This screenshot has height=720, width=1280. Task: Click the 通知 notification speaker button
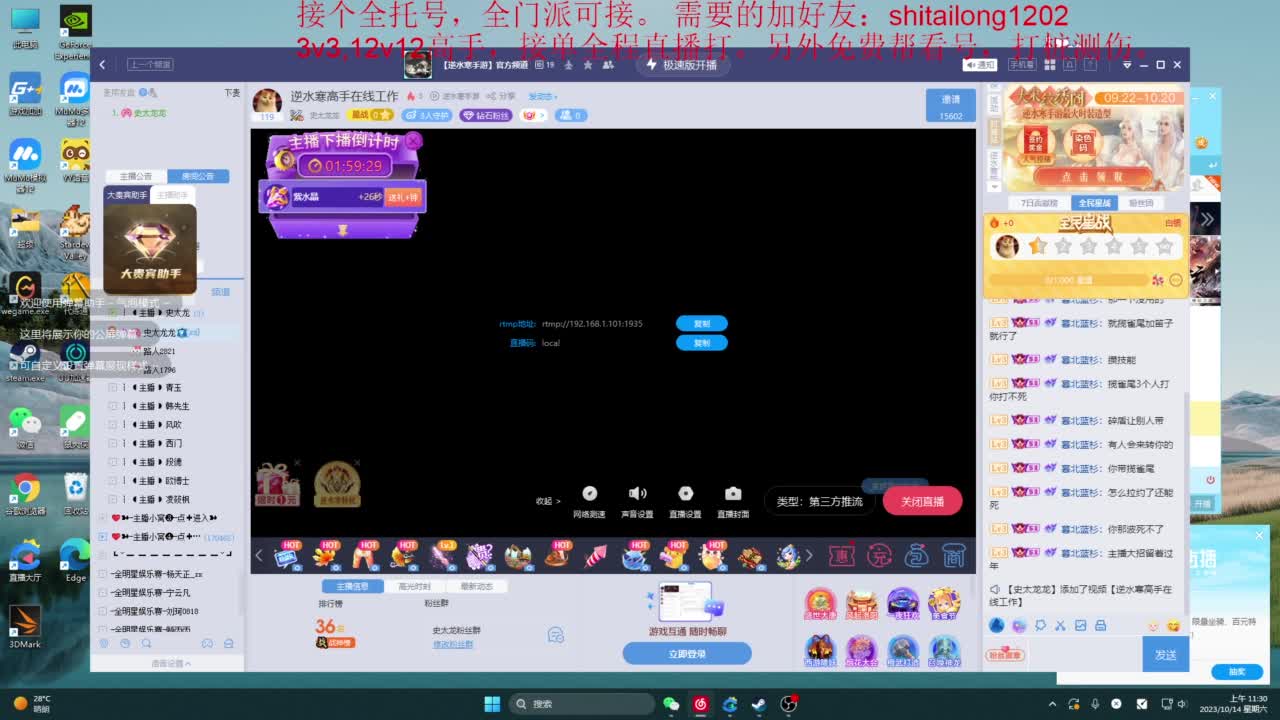(x=980, y=65)
